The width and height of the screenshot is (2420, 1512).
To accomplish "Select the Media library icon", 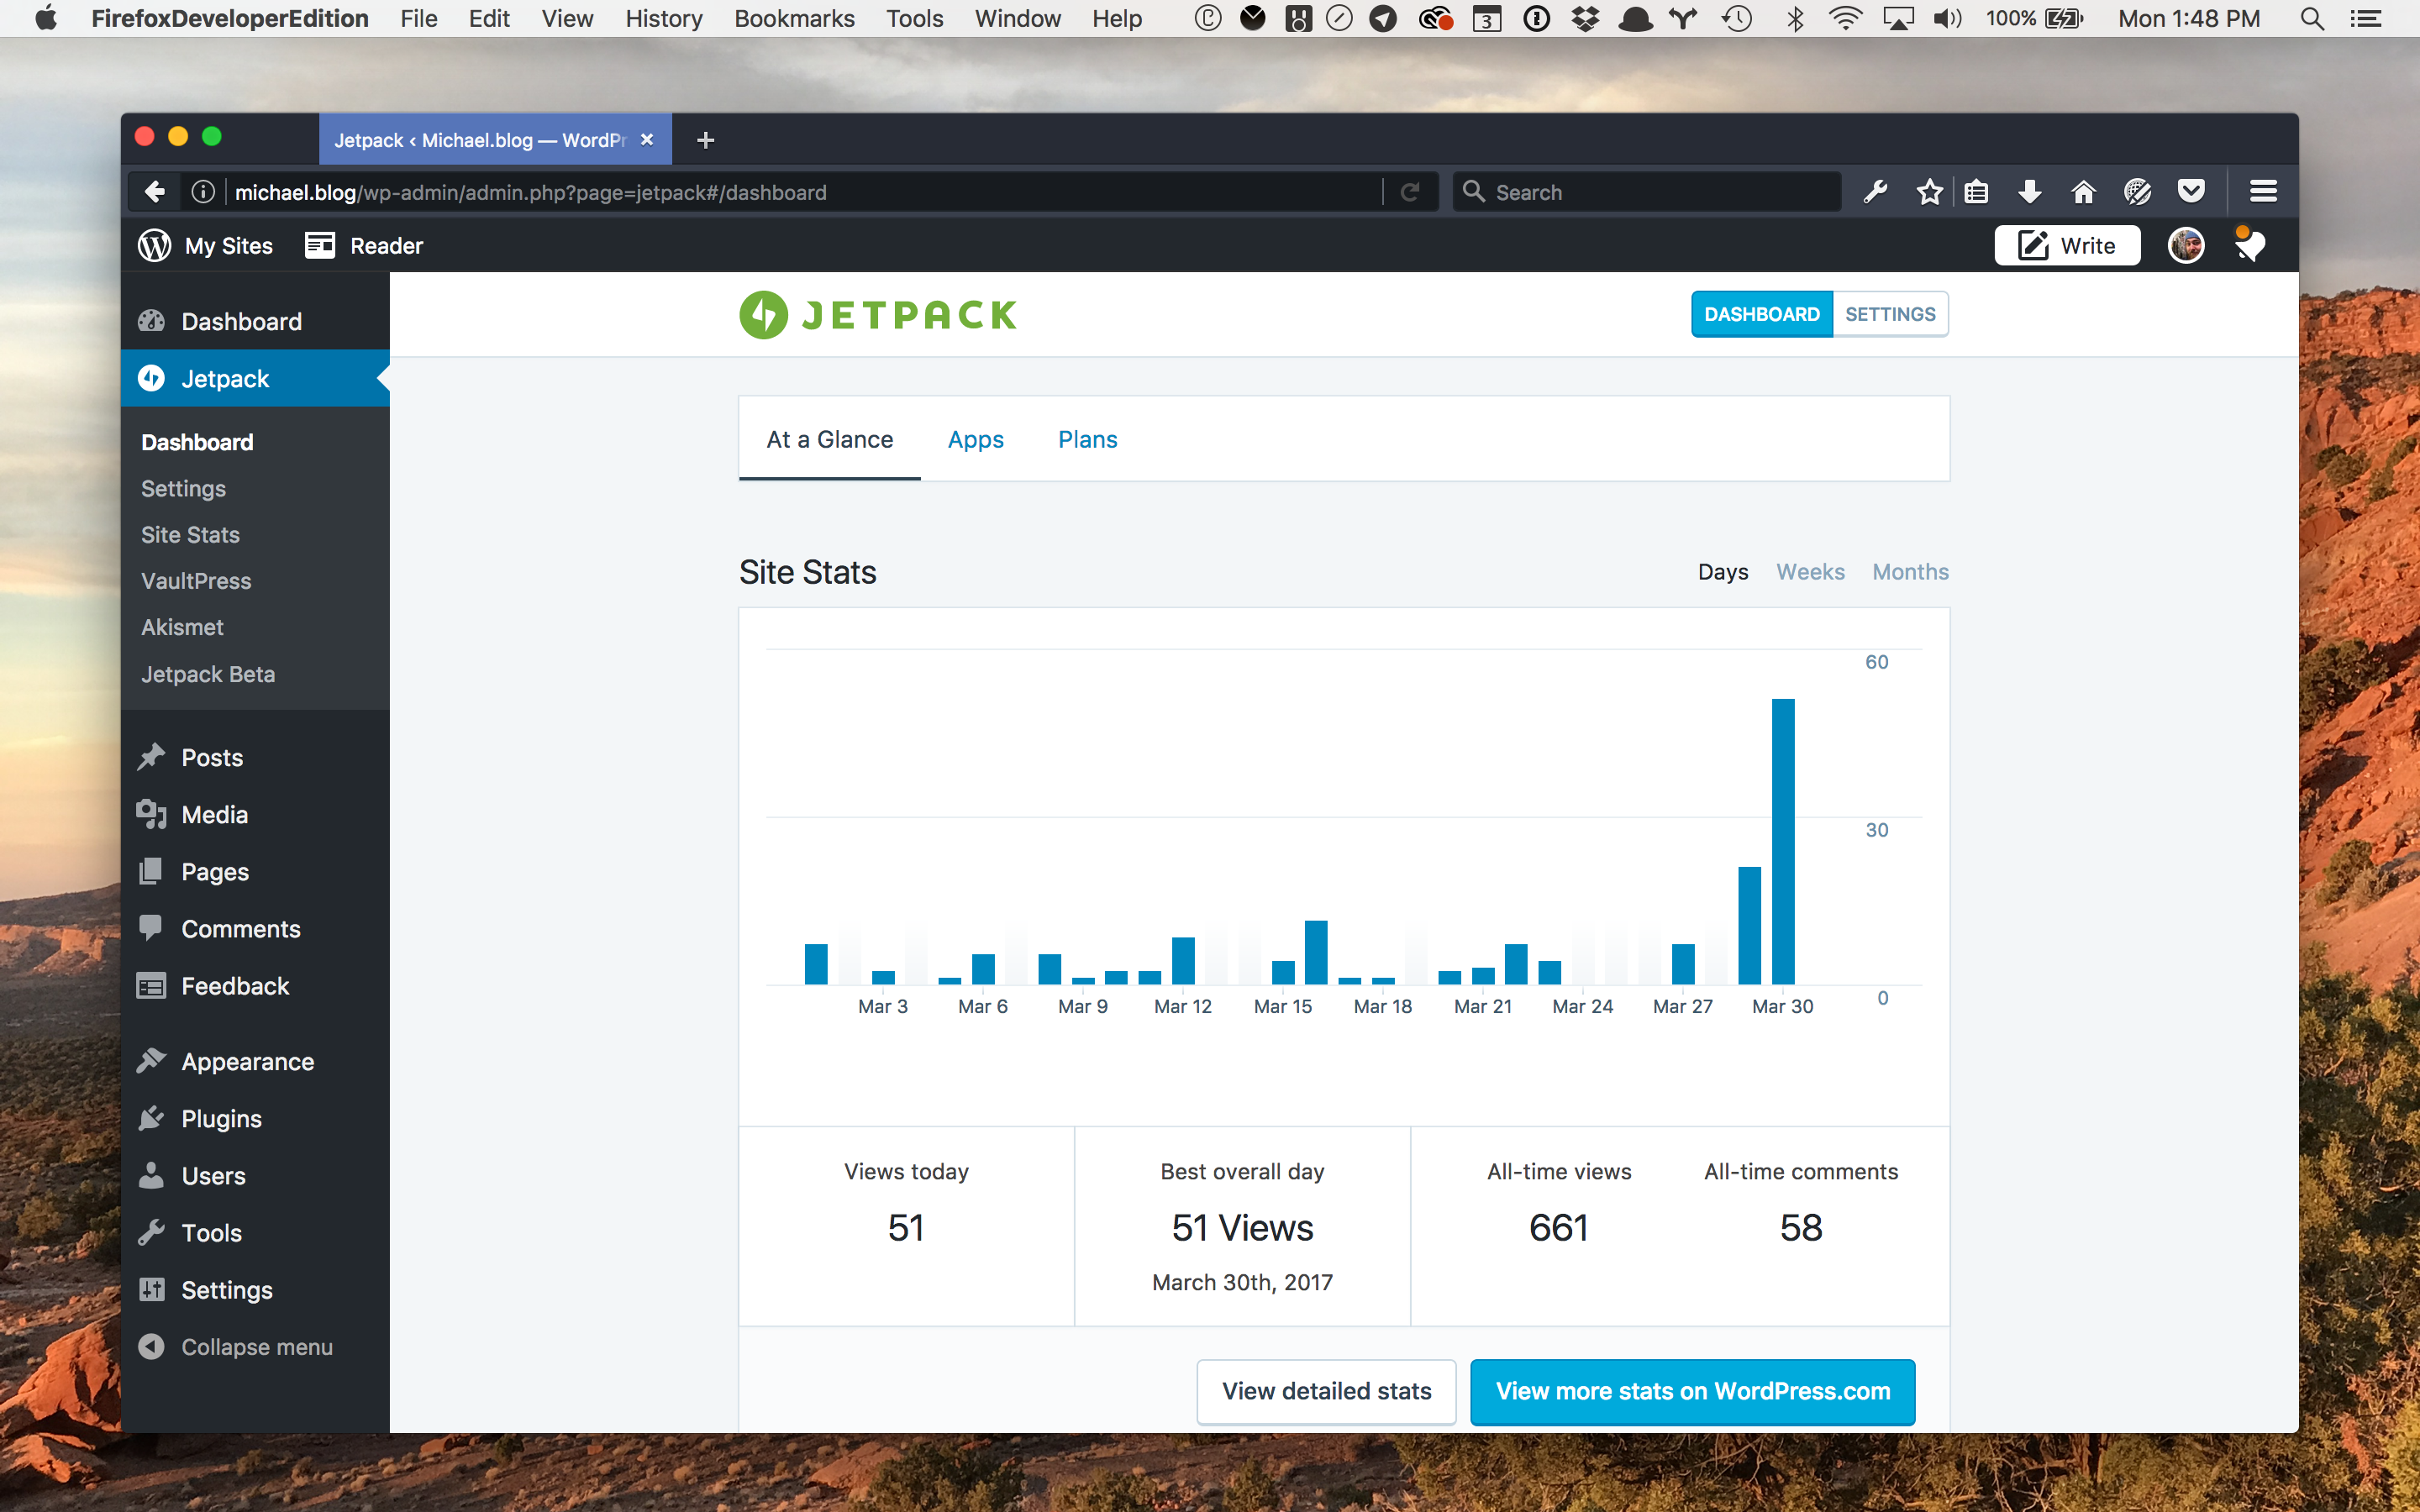I will point(152,814).
